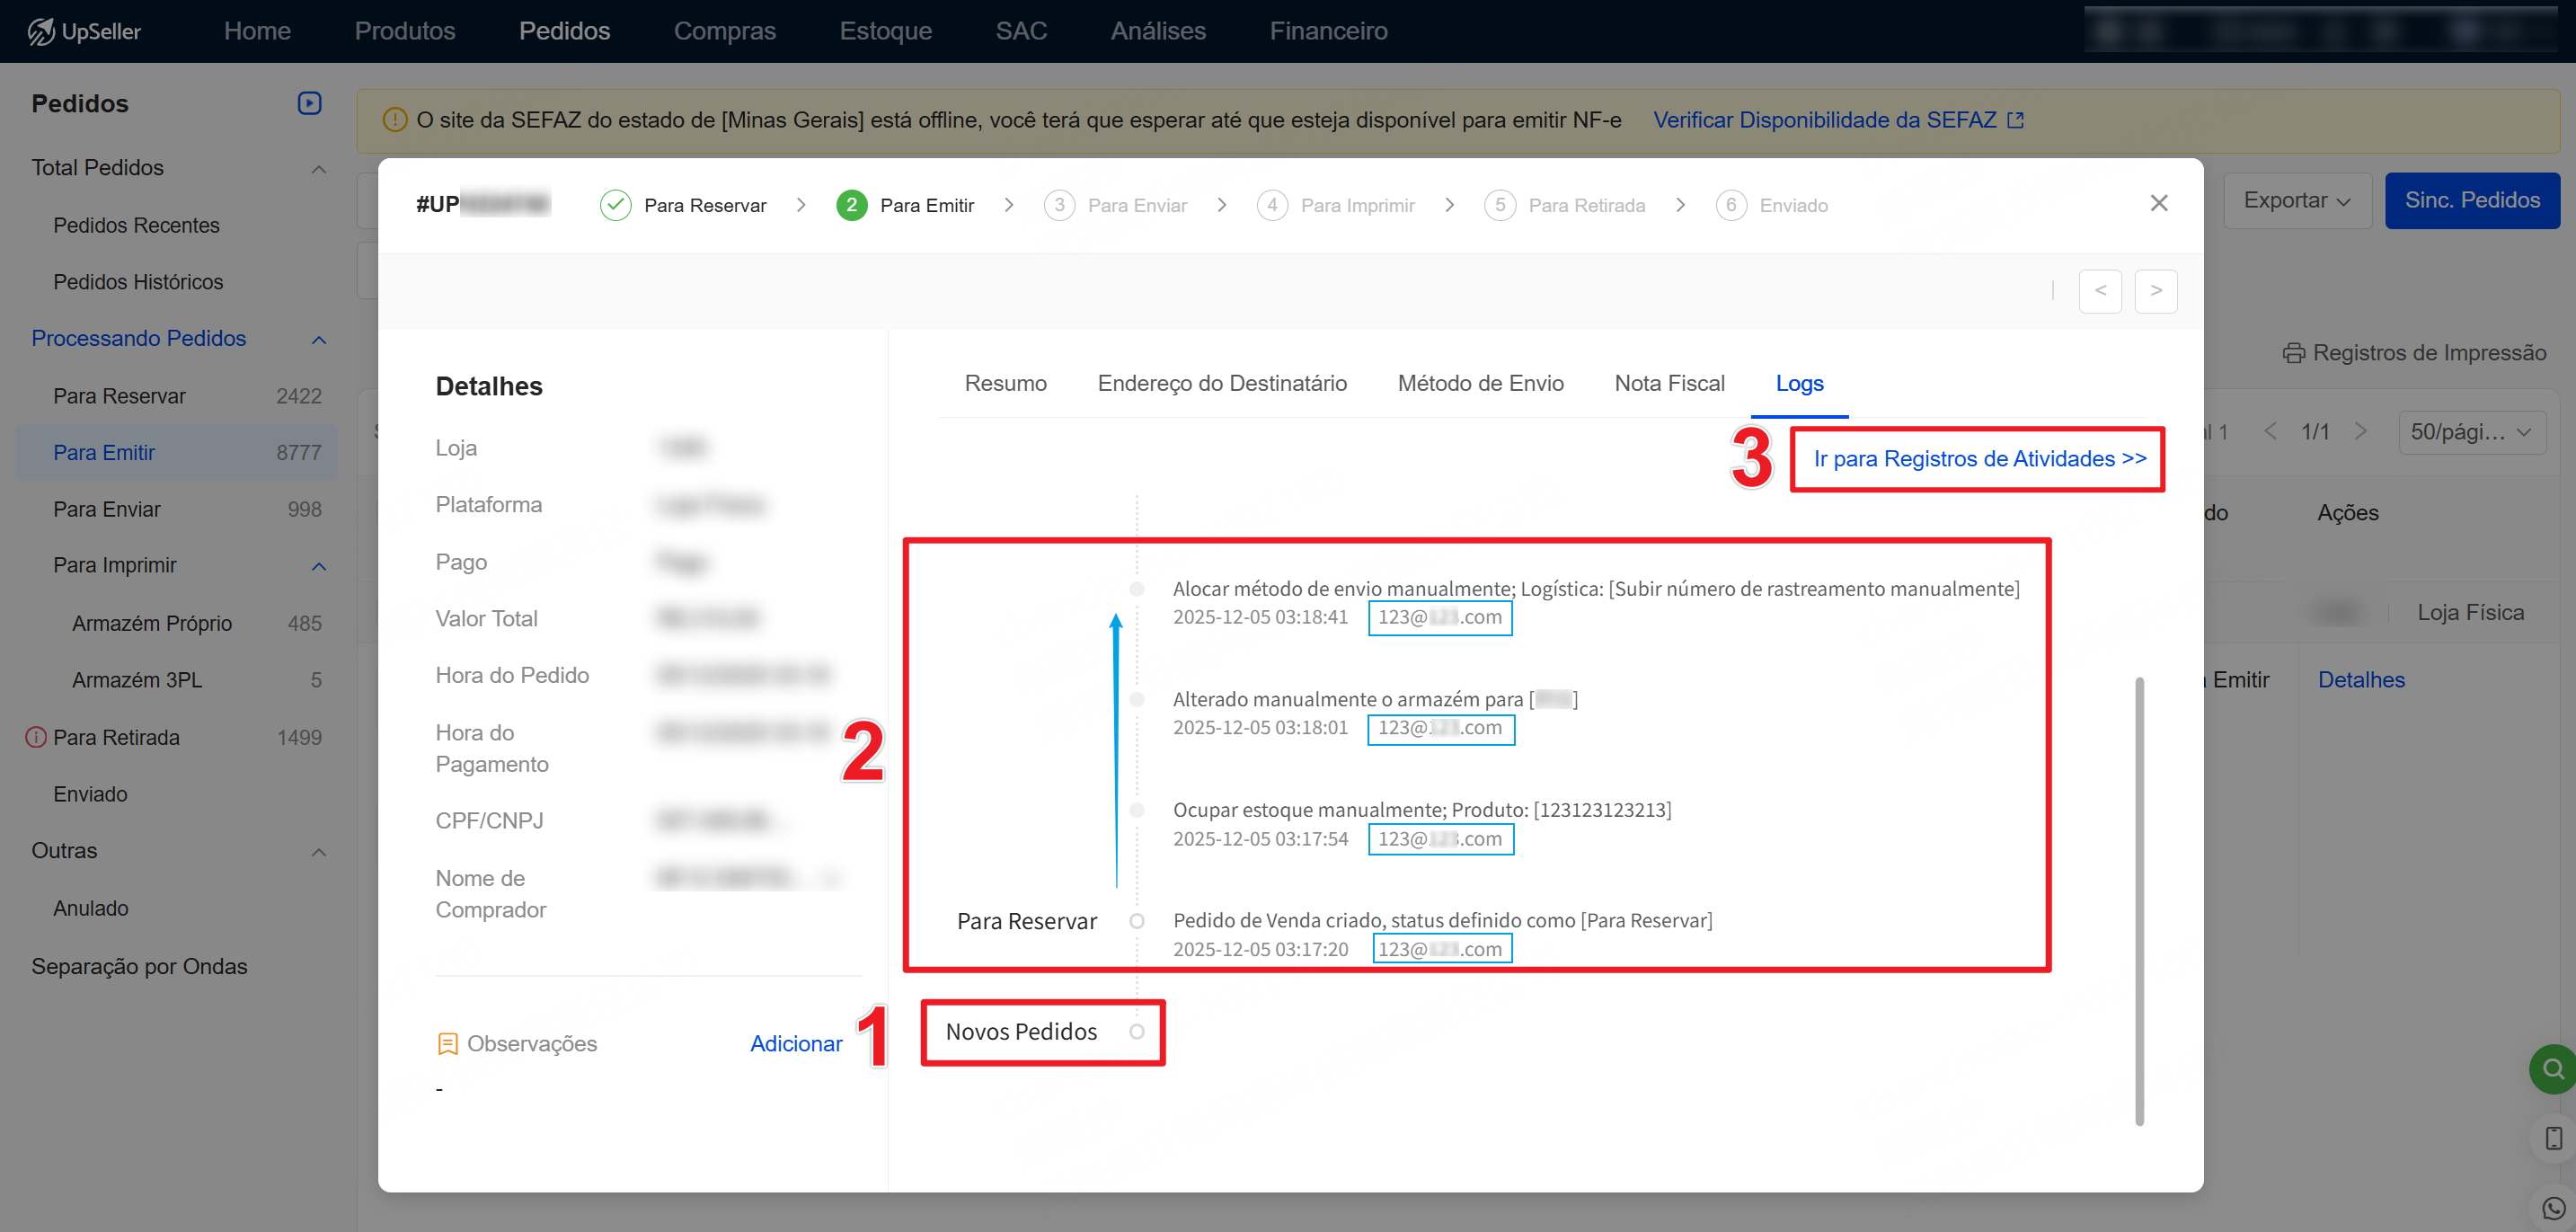2576x1232 pixels.
Task: Click the WhatsApp chat floating icon
Action: click(x=2553, y=1208)
